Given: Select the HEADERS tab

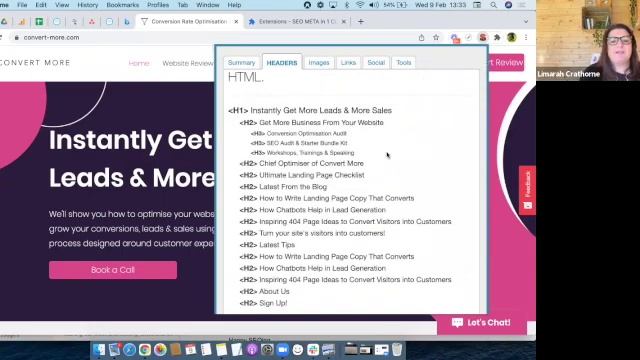Looking at the screenshot, I should point(282,62).
